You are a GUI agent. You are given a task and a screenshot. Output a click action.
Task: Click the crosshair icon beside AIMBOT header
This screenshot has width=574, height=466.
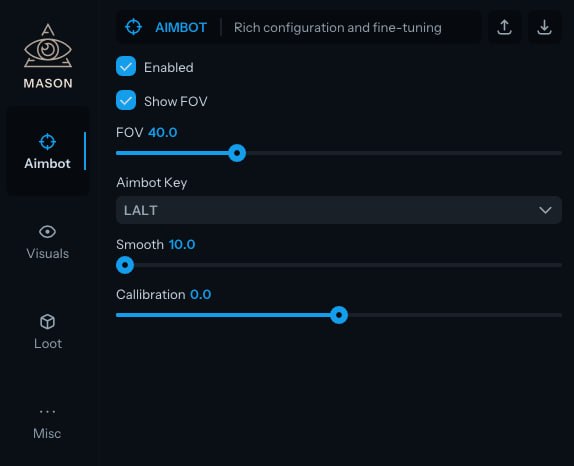pos(133,27)
